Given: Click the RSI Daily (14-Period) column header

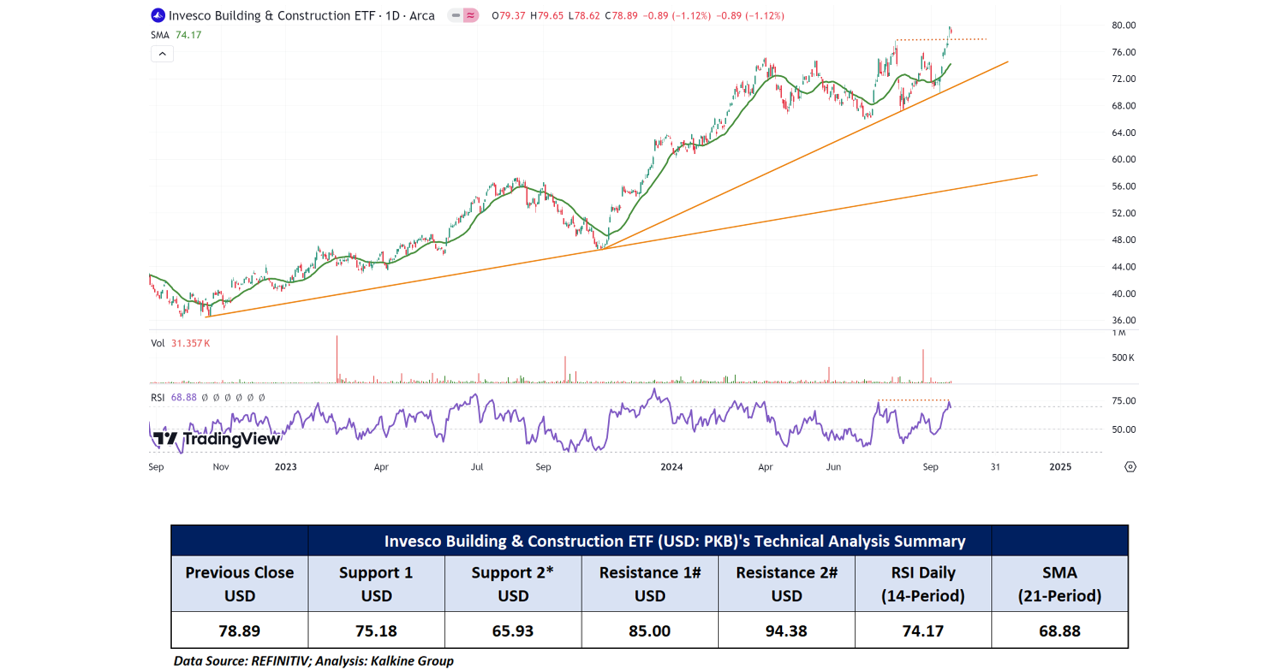Looking at the screenshot, I should tap(923, 584).
